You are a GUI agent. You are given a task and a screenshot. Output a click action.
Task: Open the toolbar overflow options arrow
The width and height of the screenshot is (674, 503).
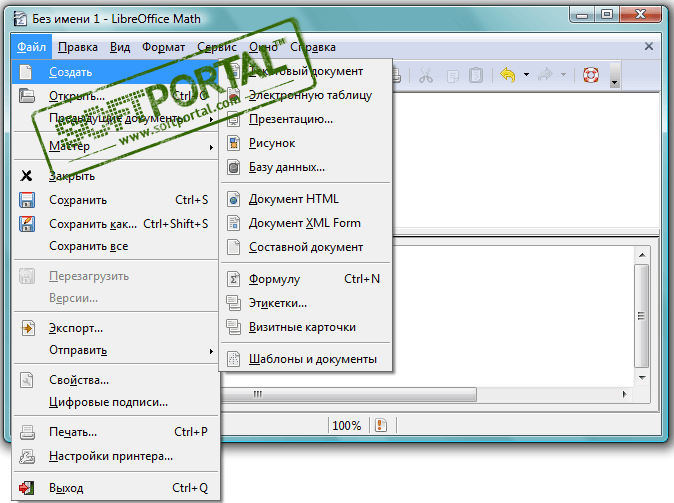click(615, 76)
